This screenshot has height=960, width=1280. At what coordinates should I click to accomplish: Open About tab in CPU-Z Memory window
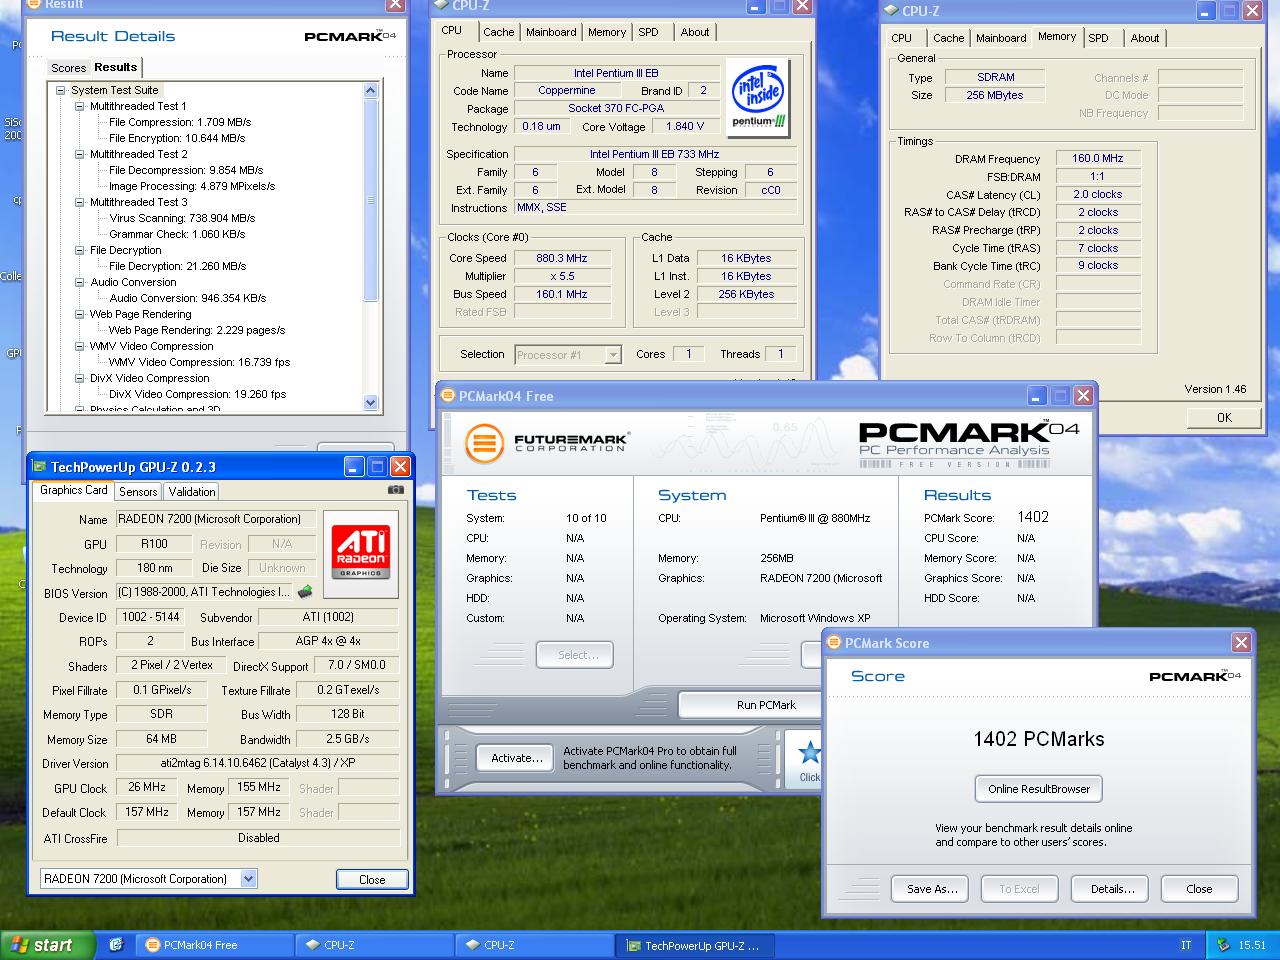pos(1145,38)
